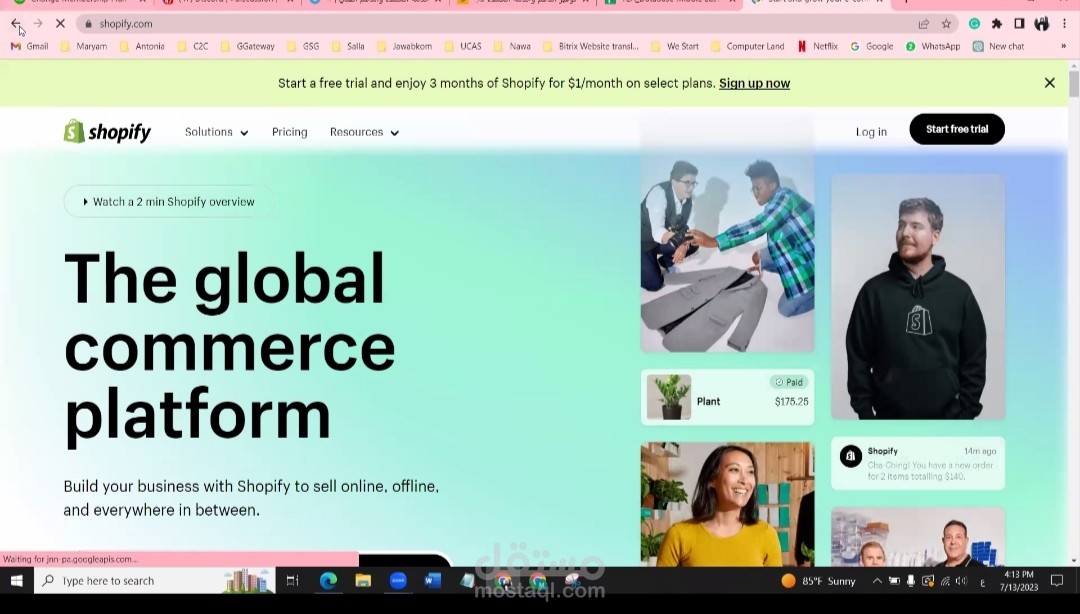Image resolution: width=1080 pixels, height=614 pixels.
Task: Open the Bitrix Website transl... bookmark folder
Action: tap(592, 46)
